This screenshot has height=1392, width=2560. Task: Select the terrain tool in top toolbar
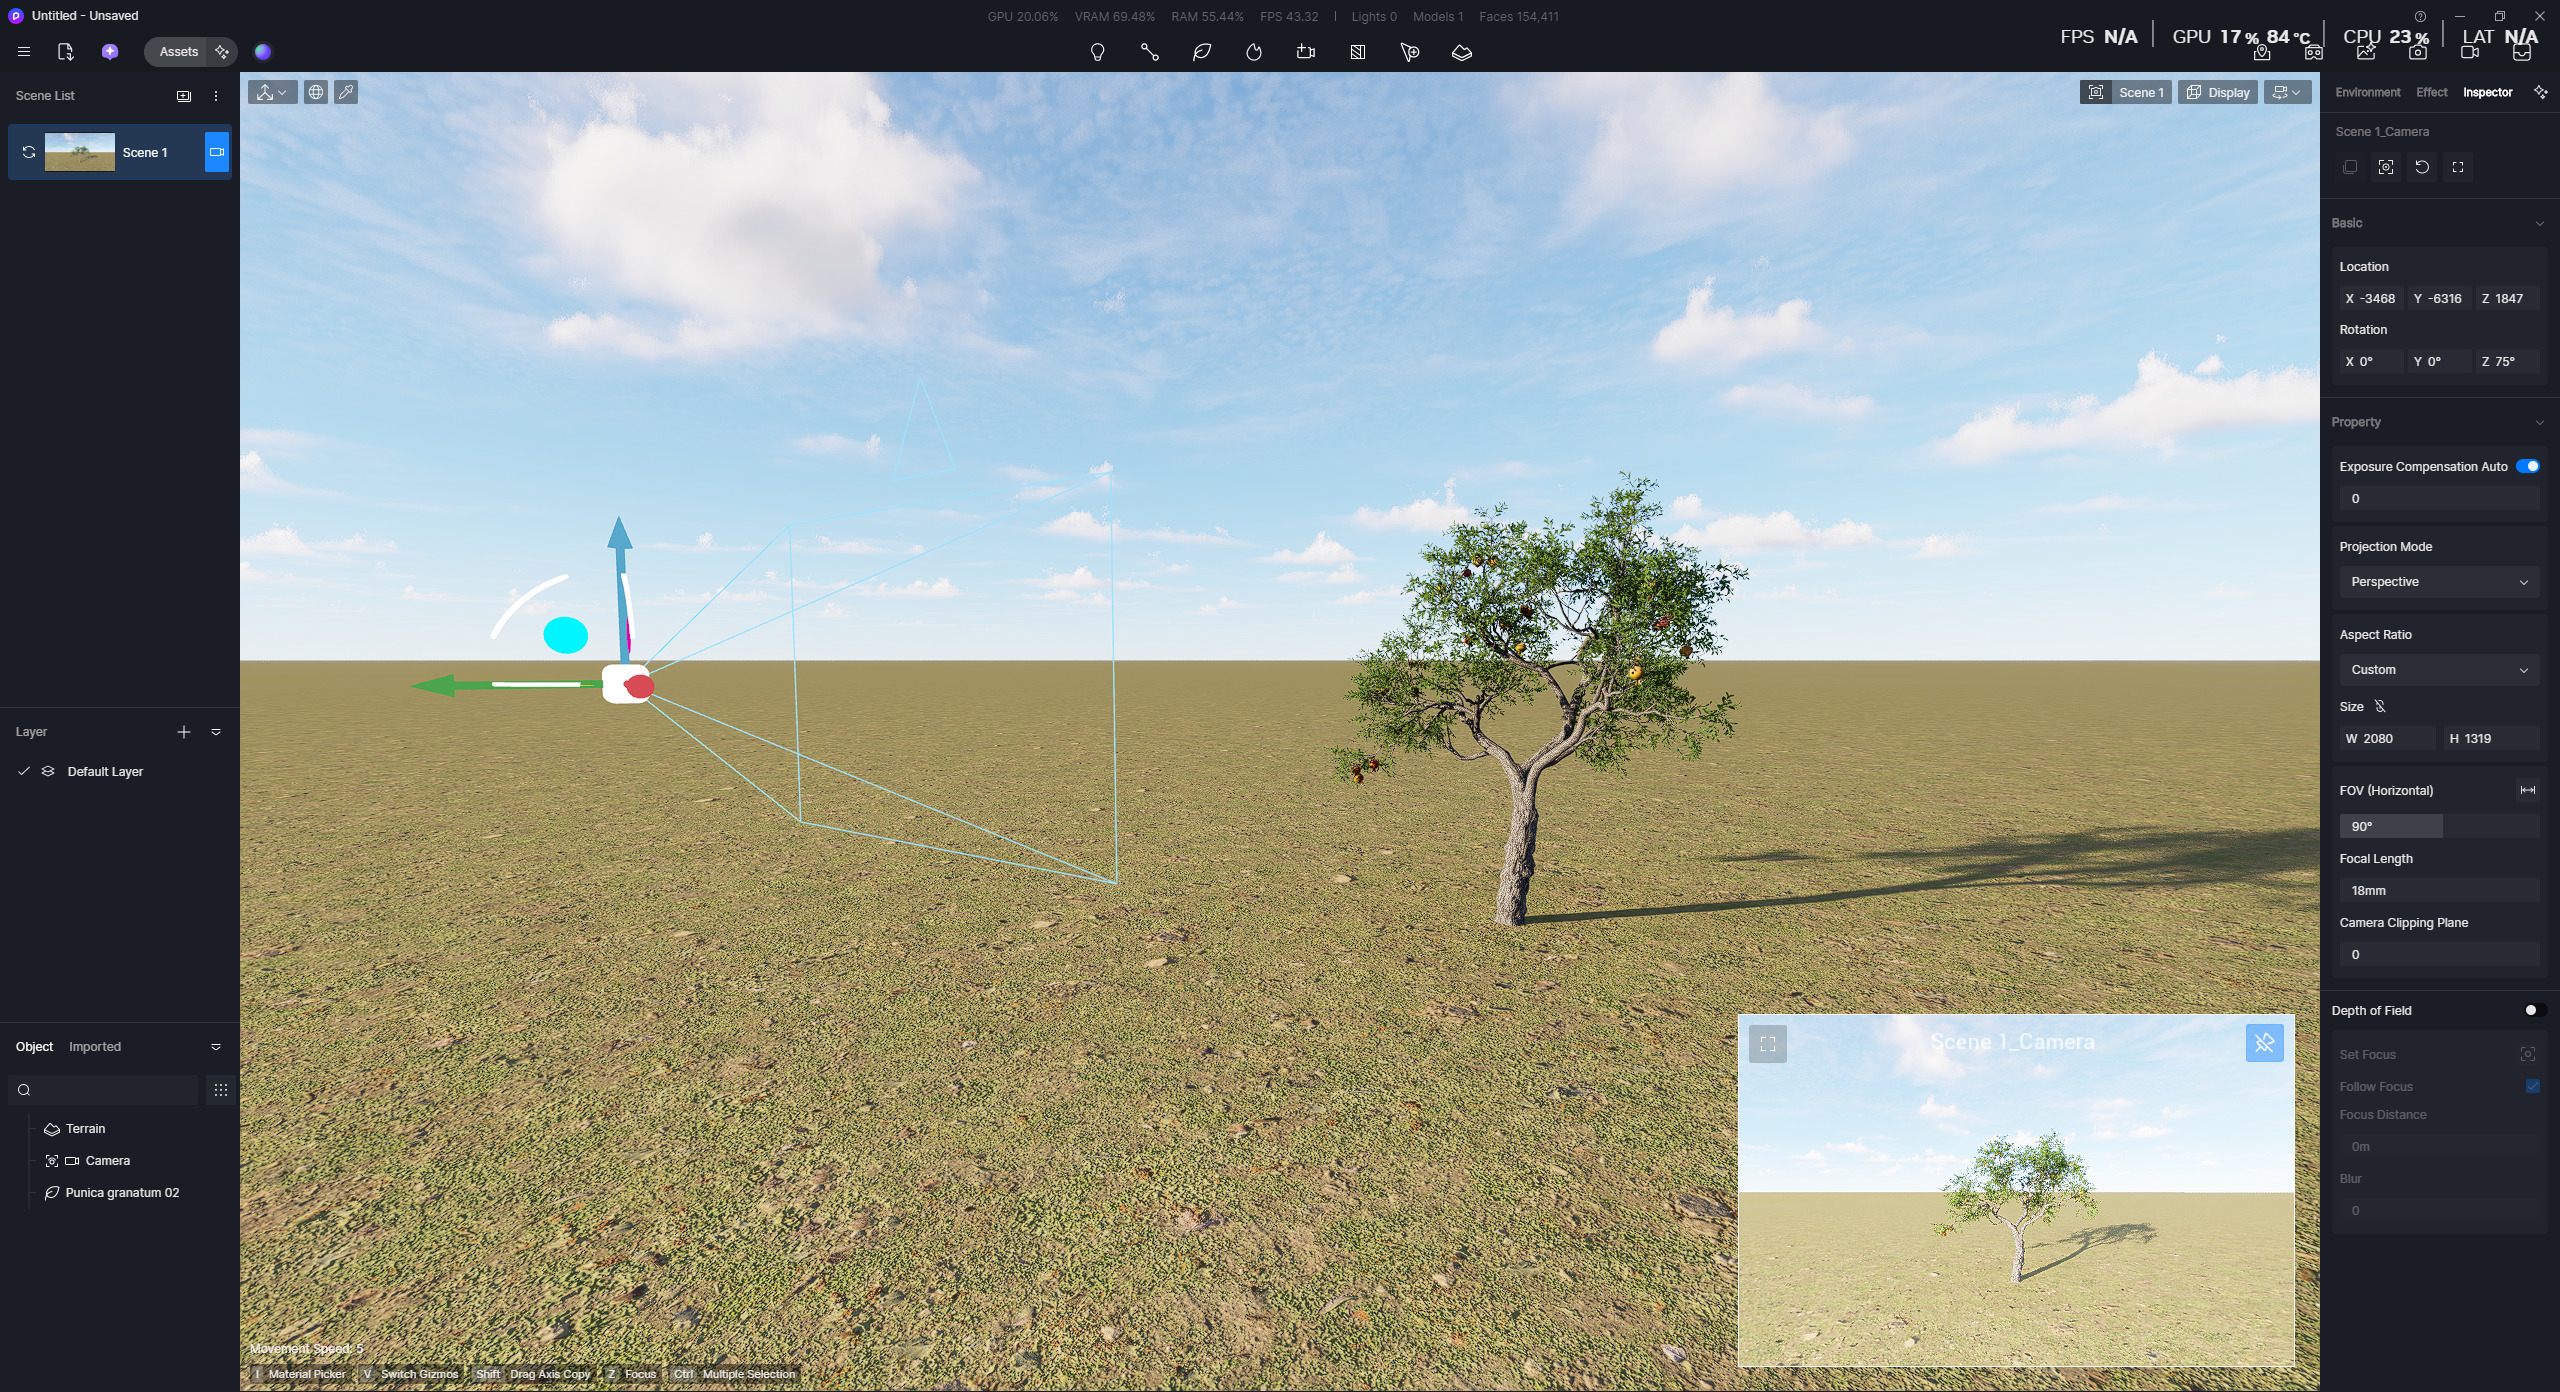coord(1461,52)
